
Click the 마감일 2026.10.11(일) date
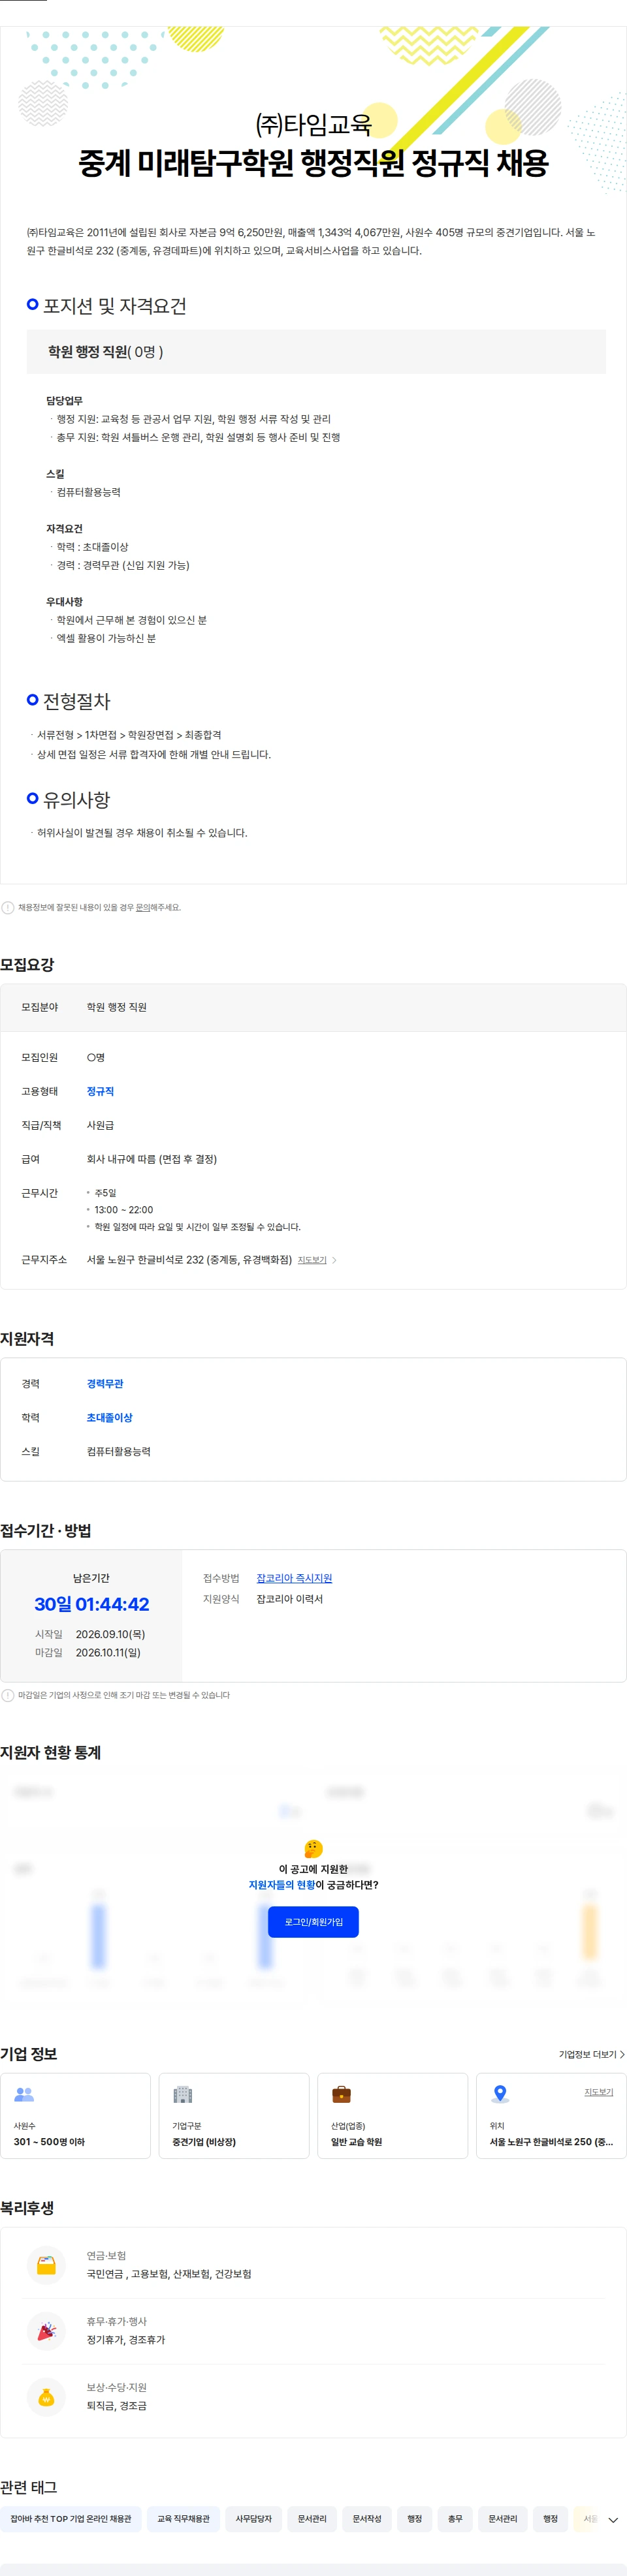108,1652
